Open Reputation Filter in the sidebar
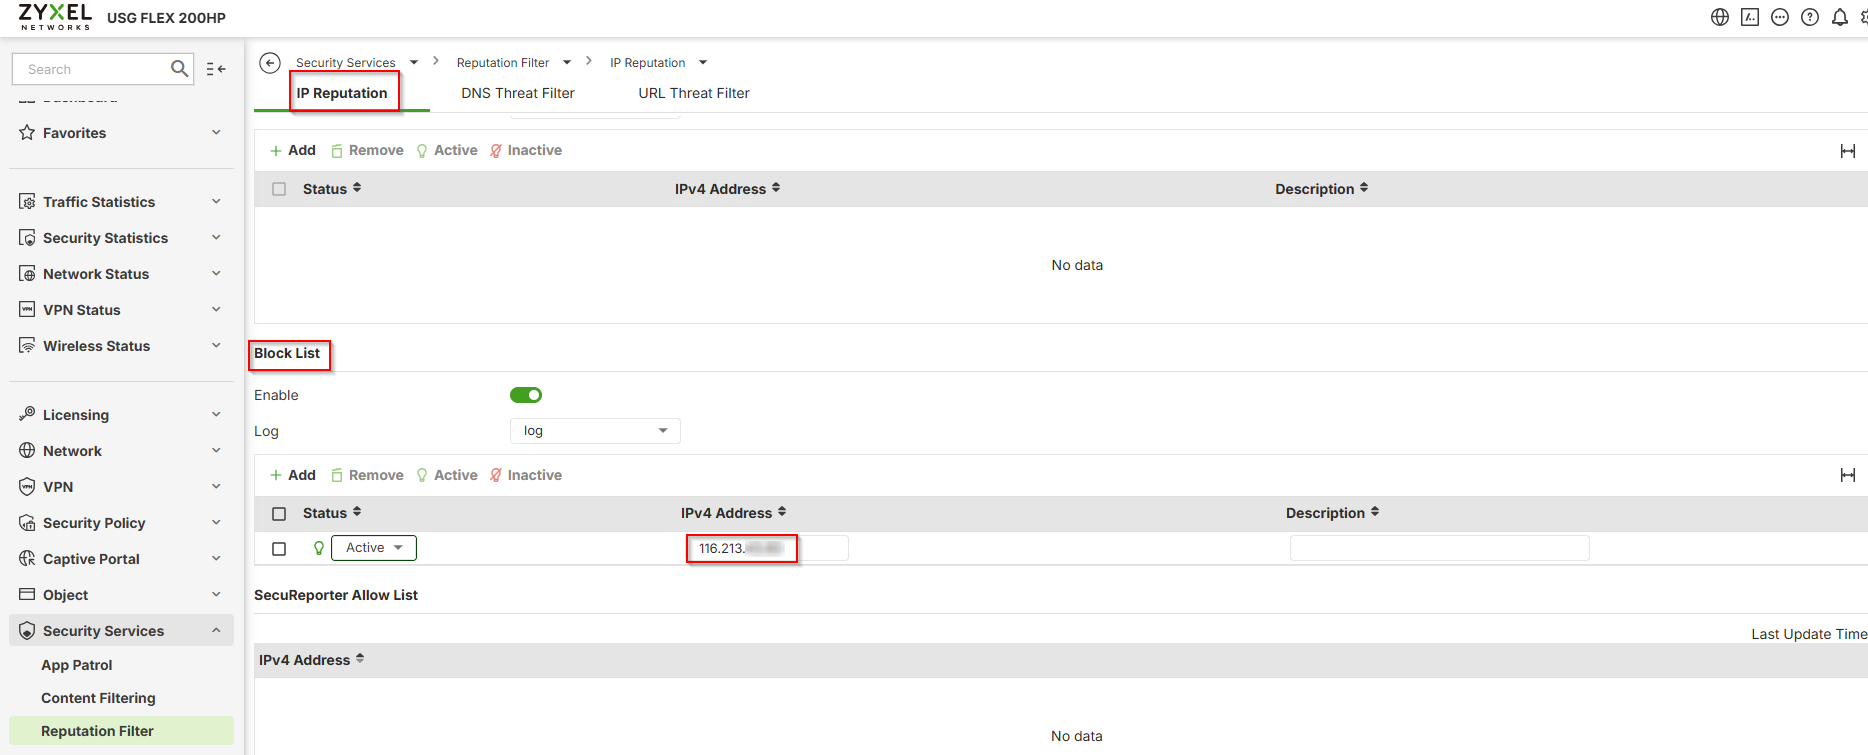This screenshot has width=1868, height=755. tap(121, 731)
